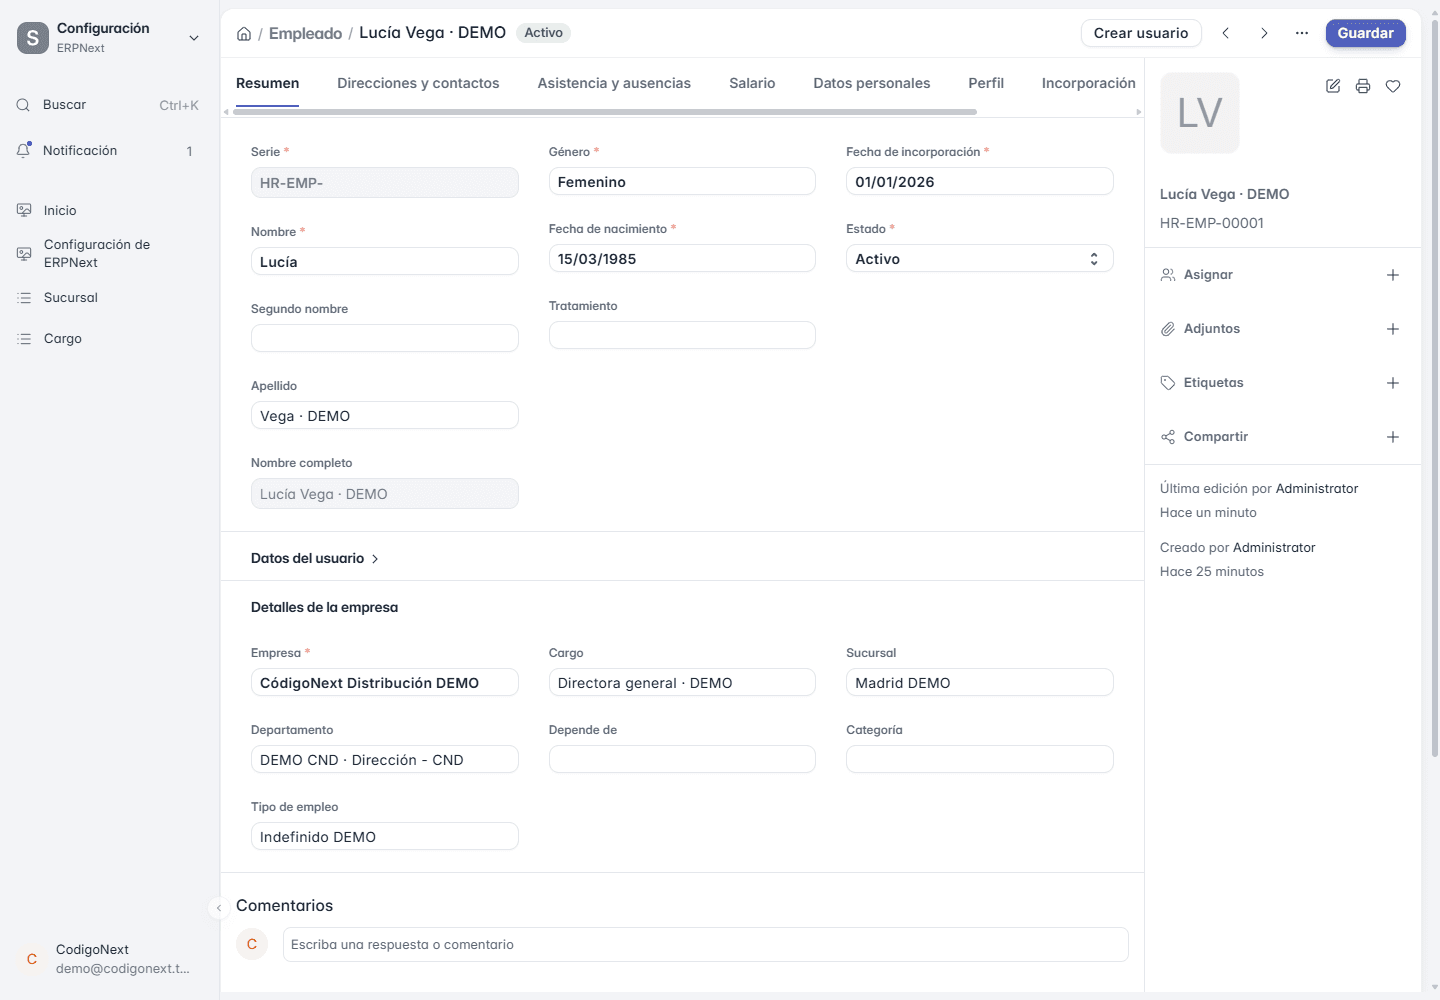Click the home breadcrumb icon
The height and width of the screenshot is (1000, 1440).
tap(244, 34)
